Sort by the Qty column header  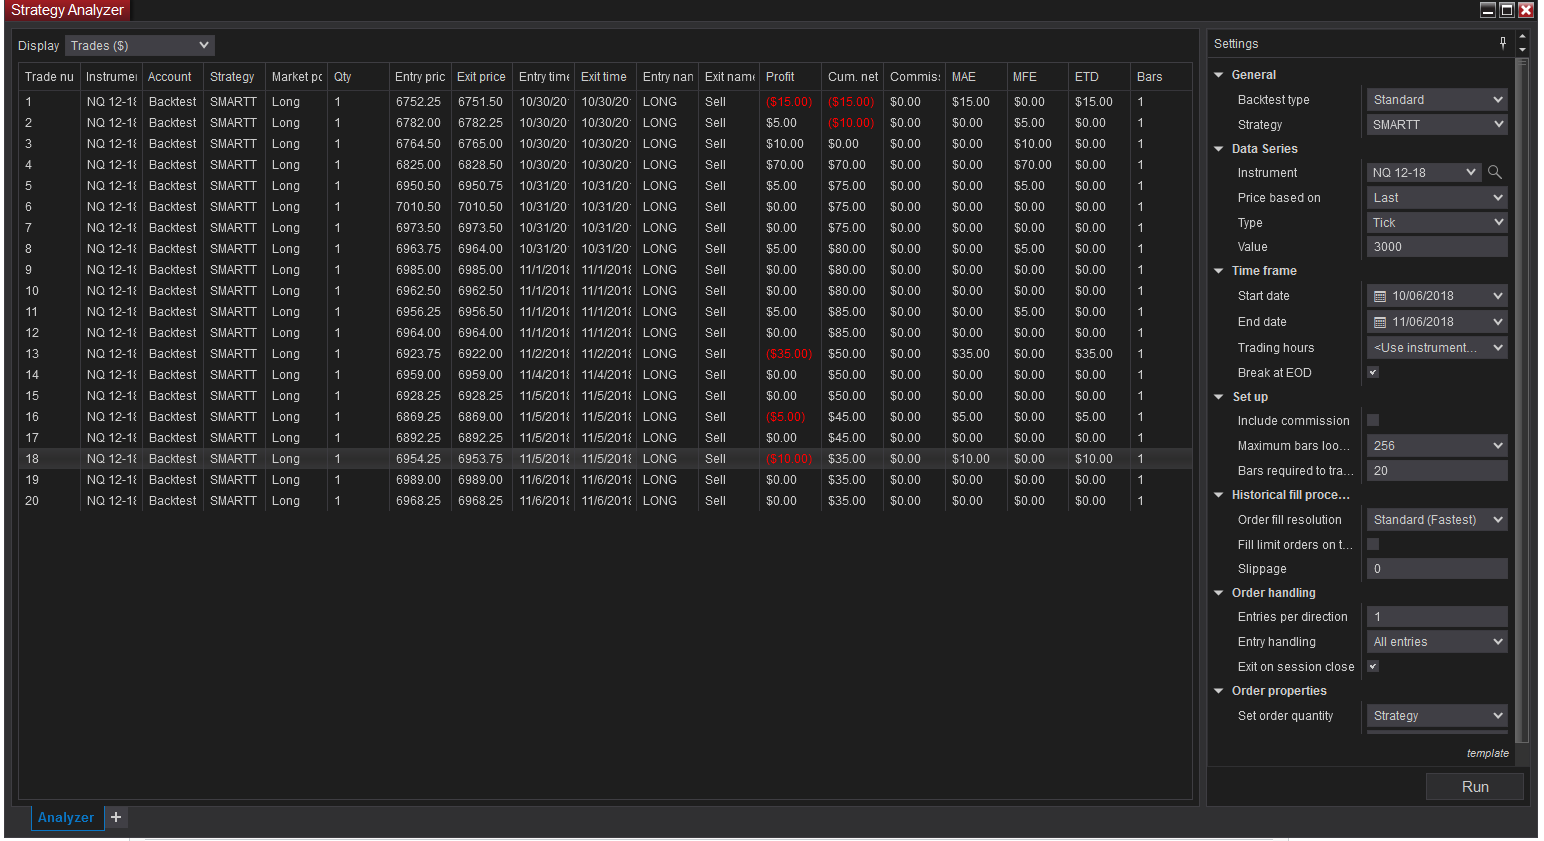[x=358, y=76]
